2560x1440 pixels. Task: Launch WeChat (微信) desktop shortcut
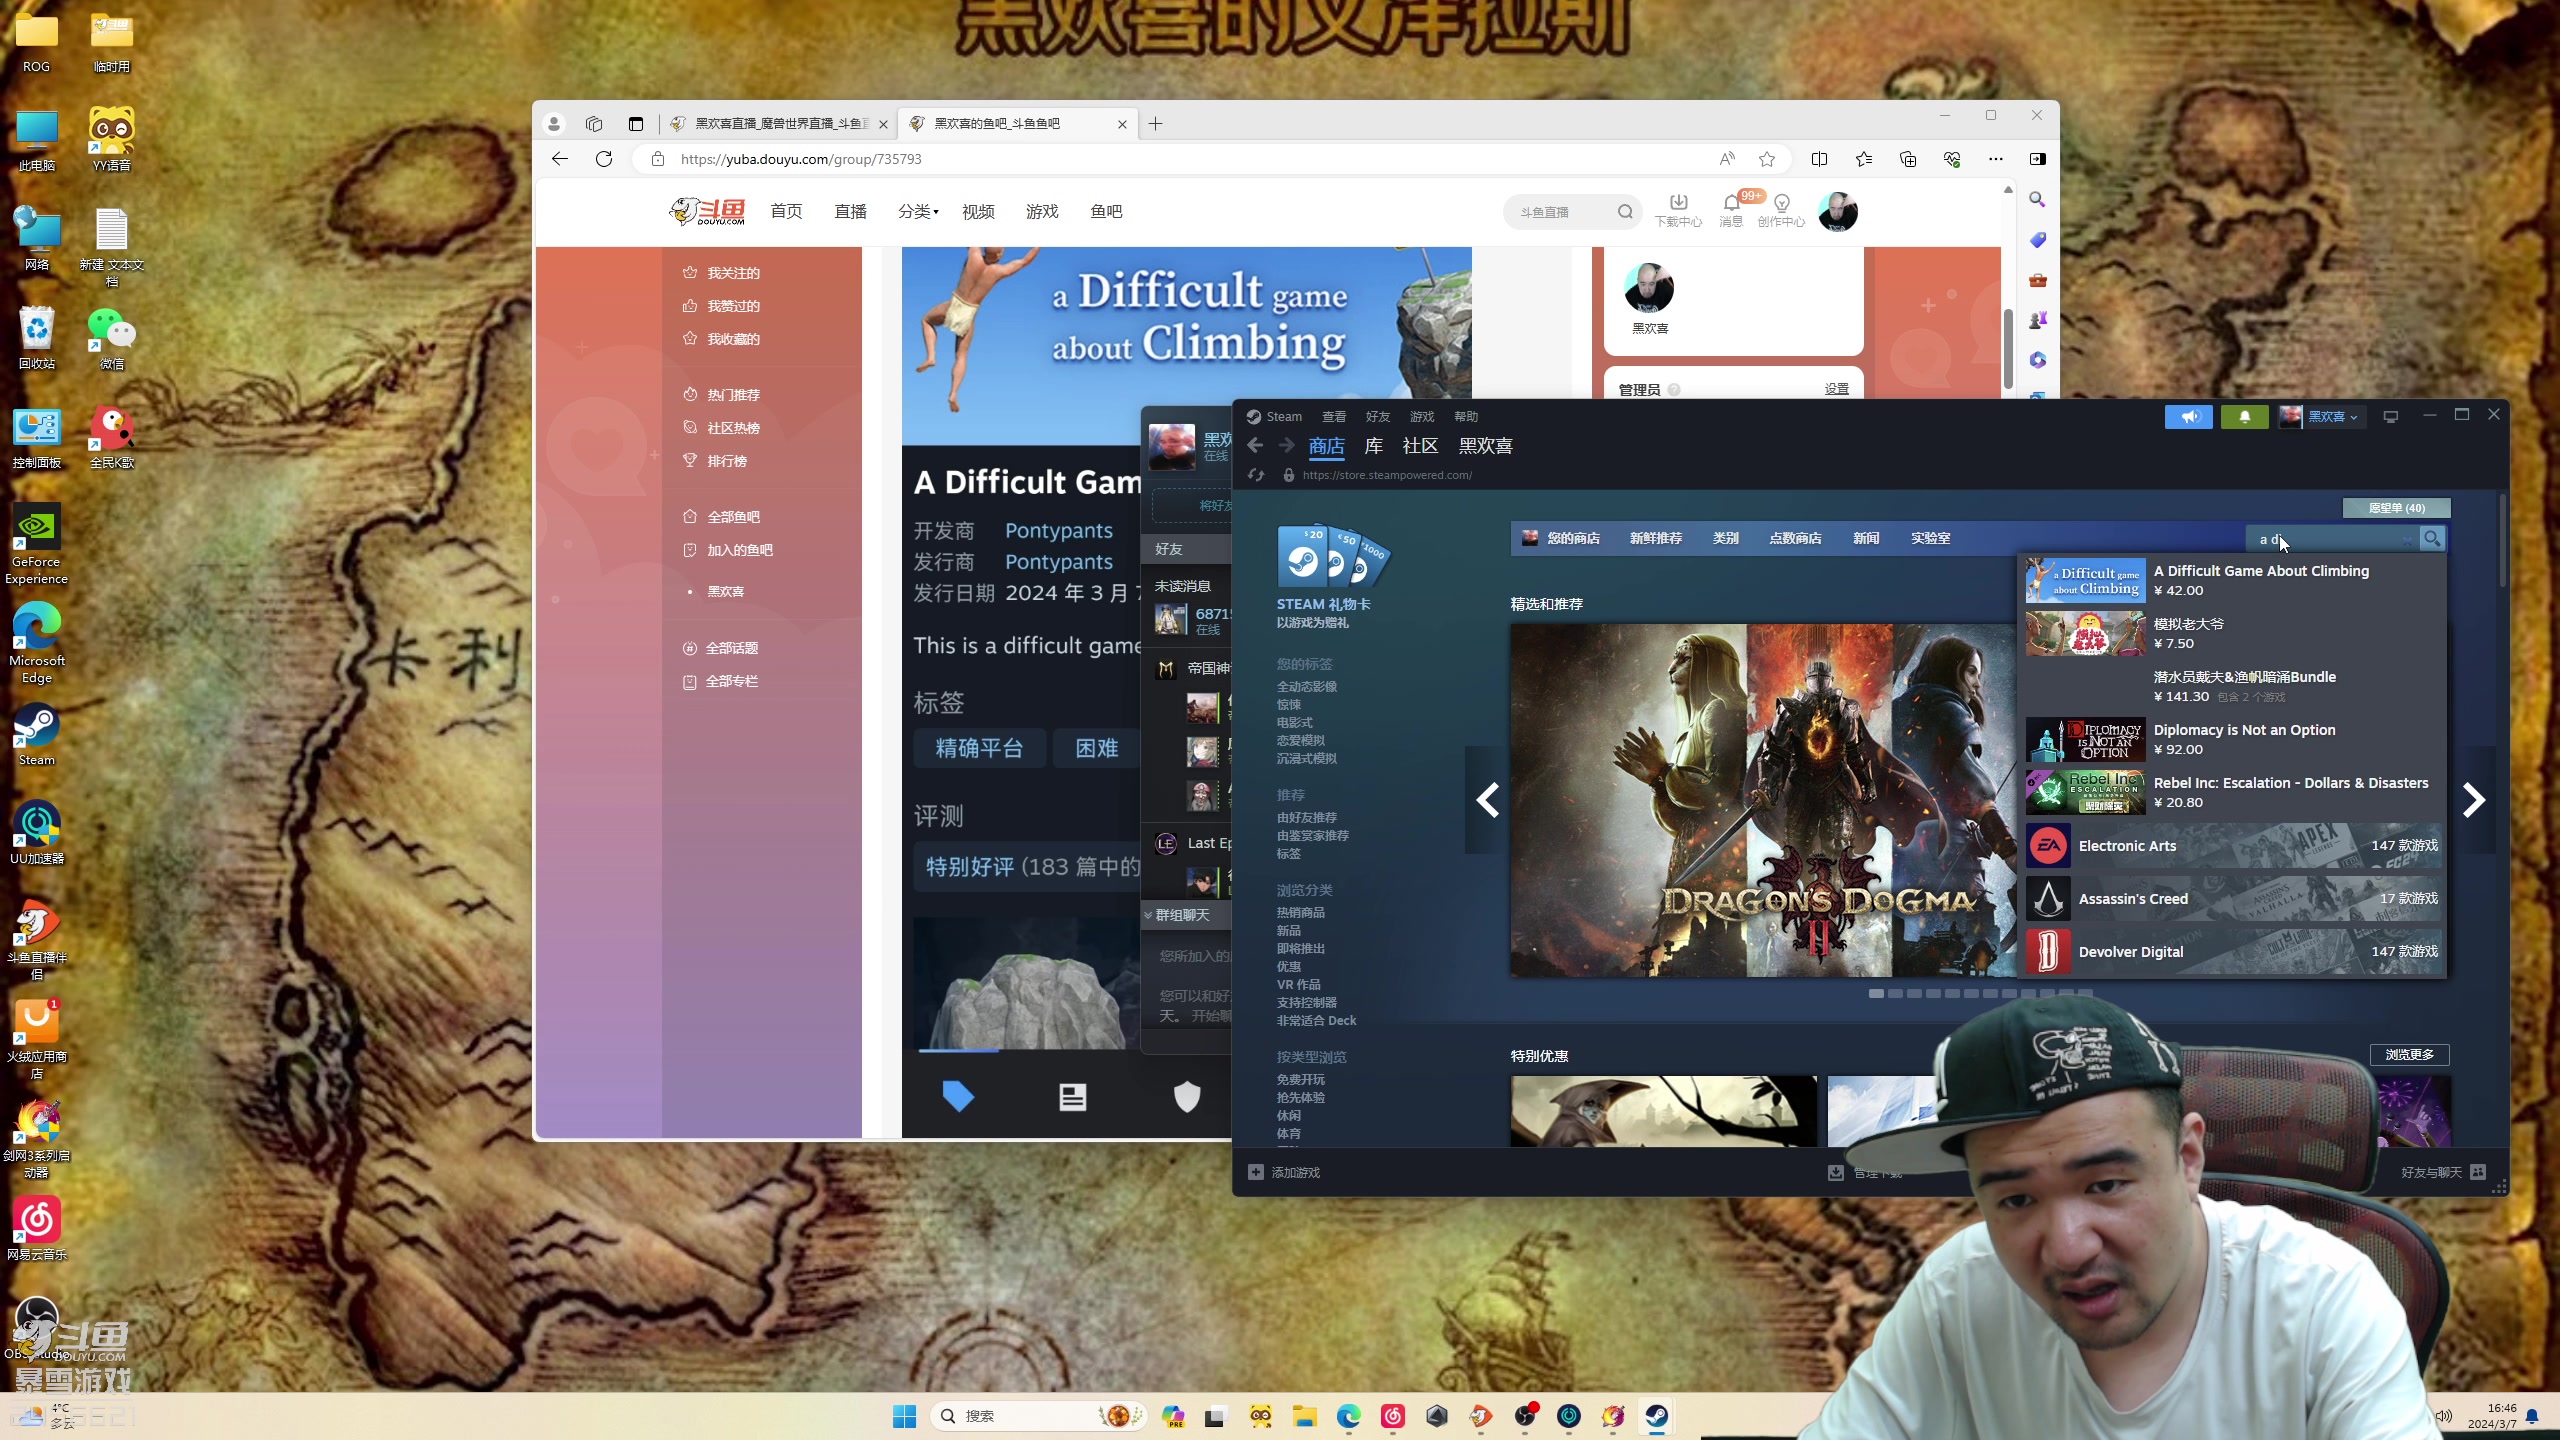(x=112, y=338)
